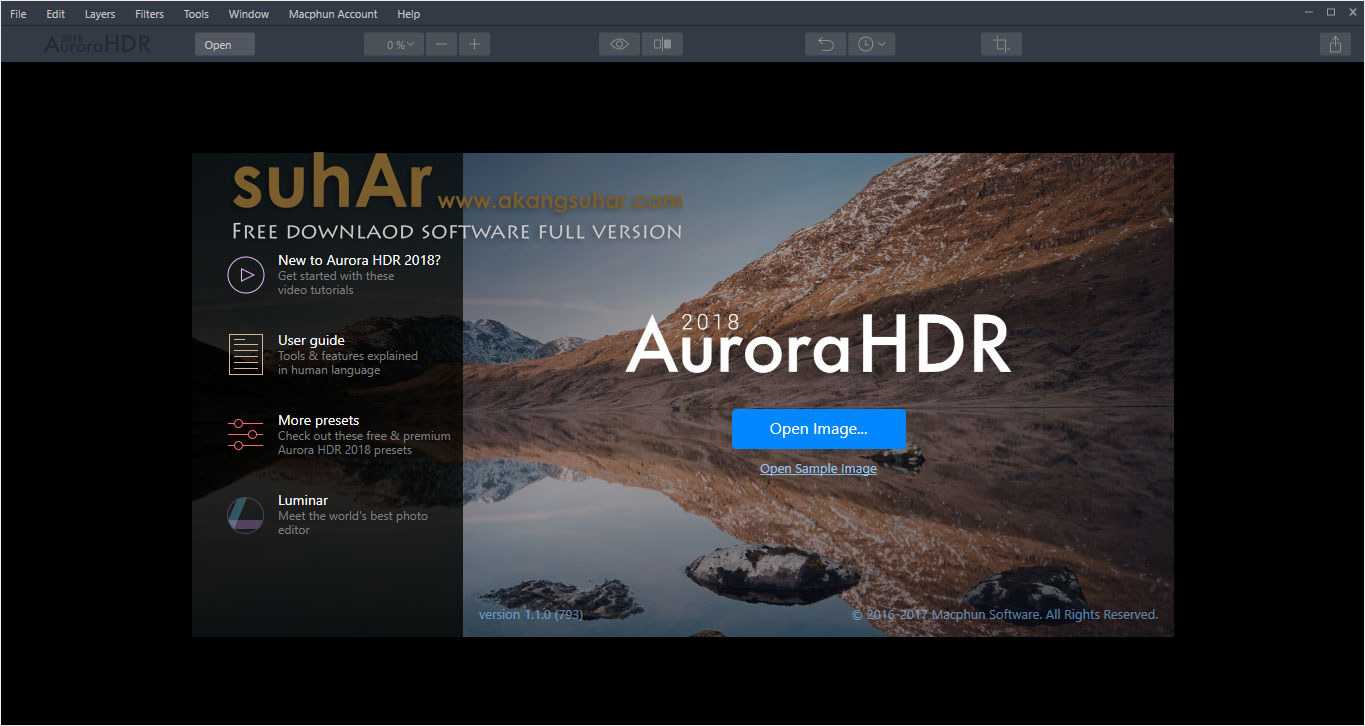Expand the zoom percentage dropdown

pos(394,45)
